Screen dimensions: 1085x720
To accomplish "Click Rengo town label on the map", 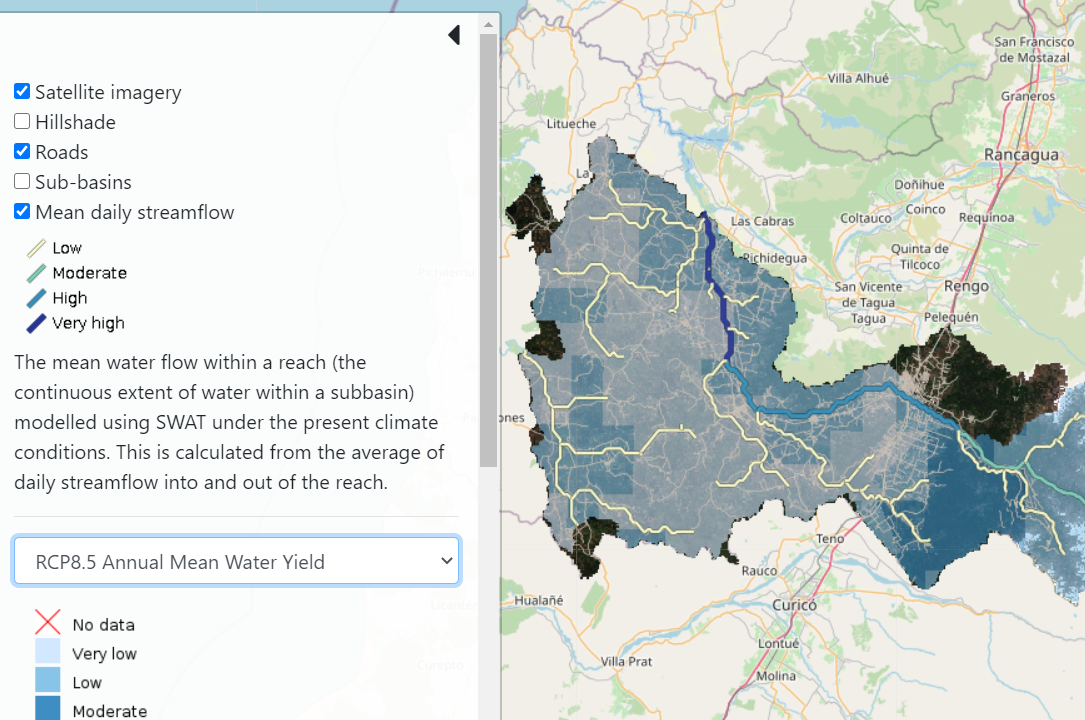I will [x=967, y=286].
